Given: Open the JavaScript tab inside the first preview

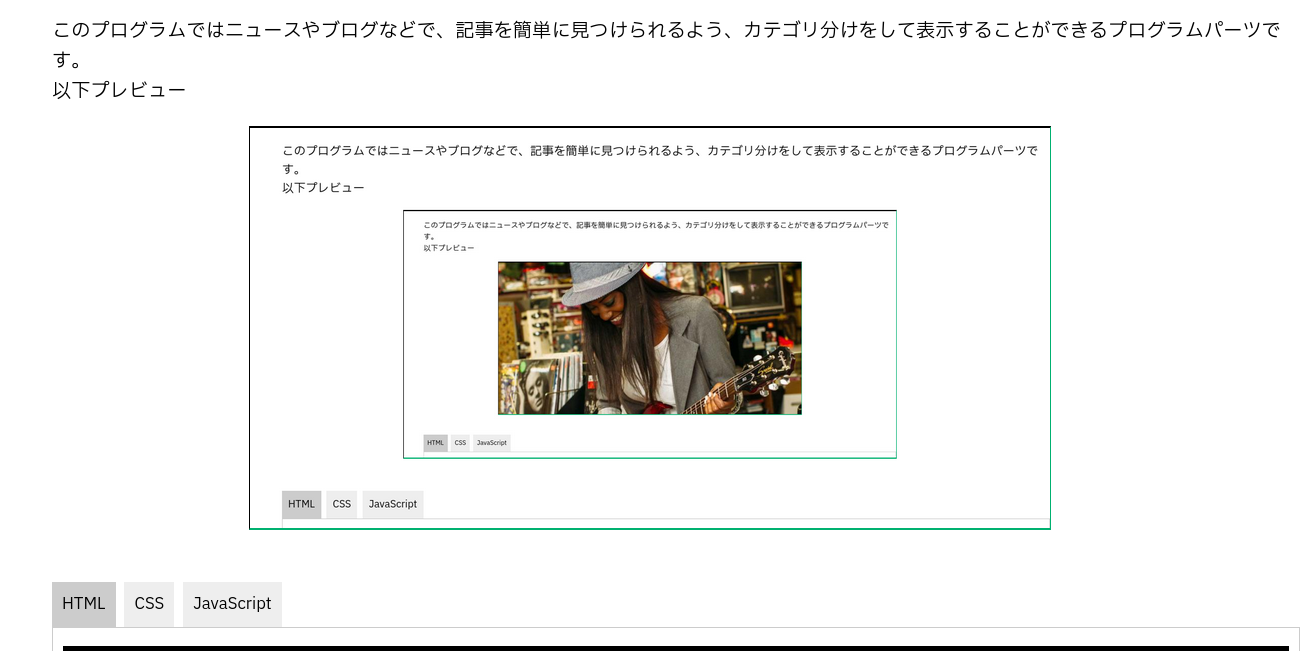Looking at the screenshot, I should click(392, 504).
